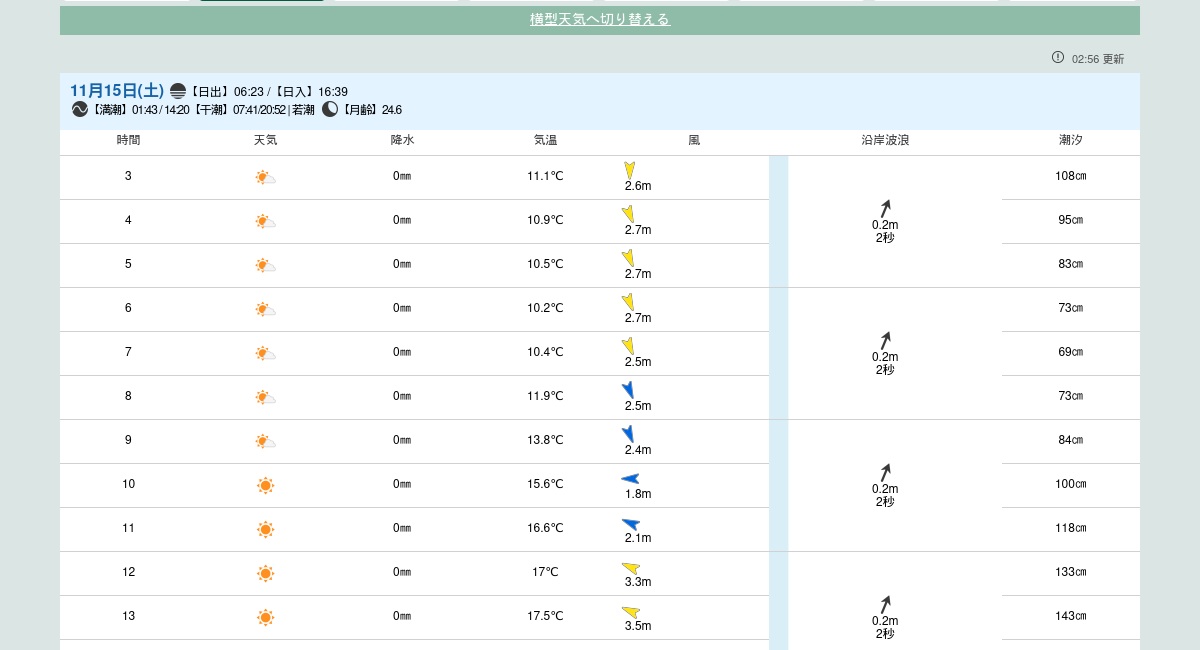
Task: Click the partly cloudy icon at 3 o'clock row
Action: (x=265, y=178)
